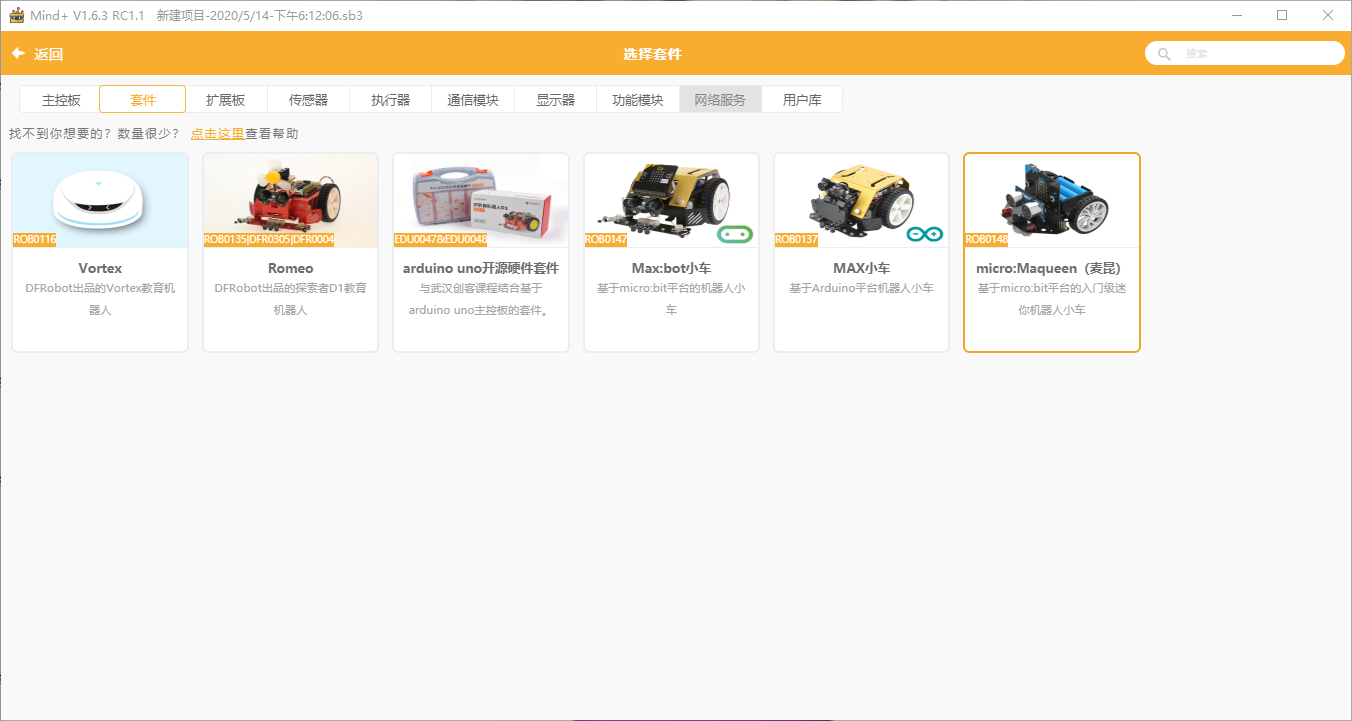Click the Arduino logo on MAX小车 card
The width and height of the screenshot is (1352, 721).
click(x=925, y=234)
